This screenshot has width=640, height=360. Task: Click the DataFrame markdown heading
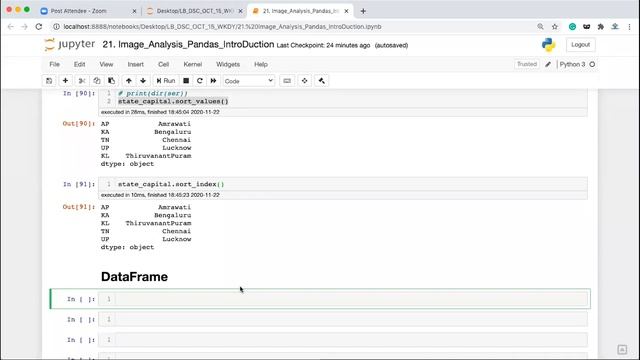pyautogui.click(x=134, y=277)
